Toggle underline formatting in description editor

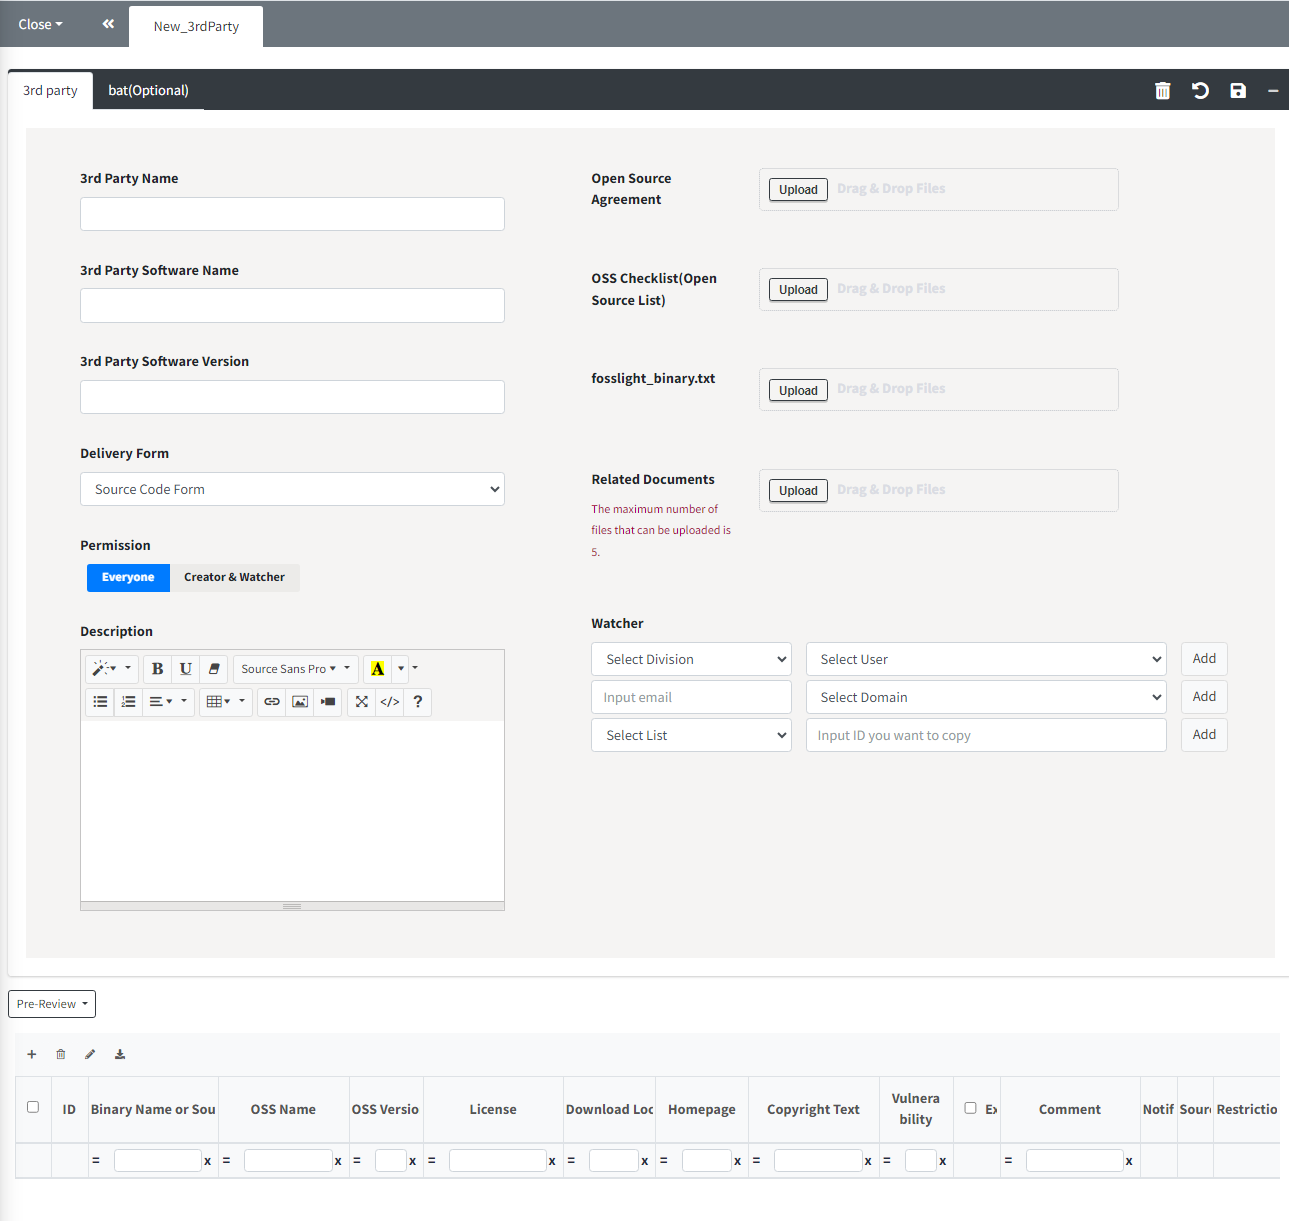tap(185, 669)
